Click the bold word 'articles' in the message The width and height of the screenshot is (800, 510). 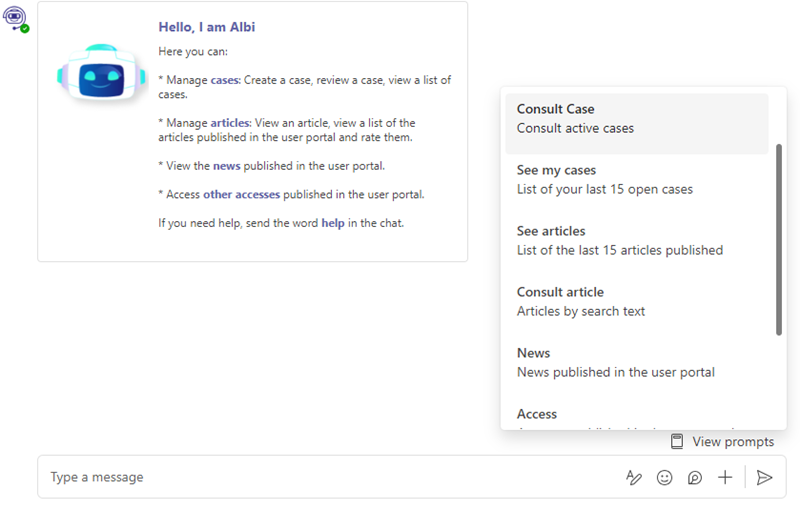pos(229,123)
